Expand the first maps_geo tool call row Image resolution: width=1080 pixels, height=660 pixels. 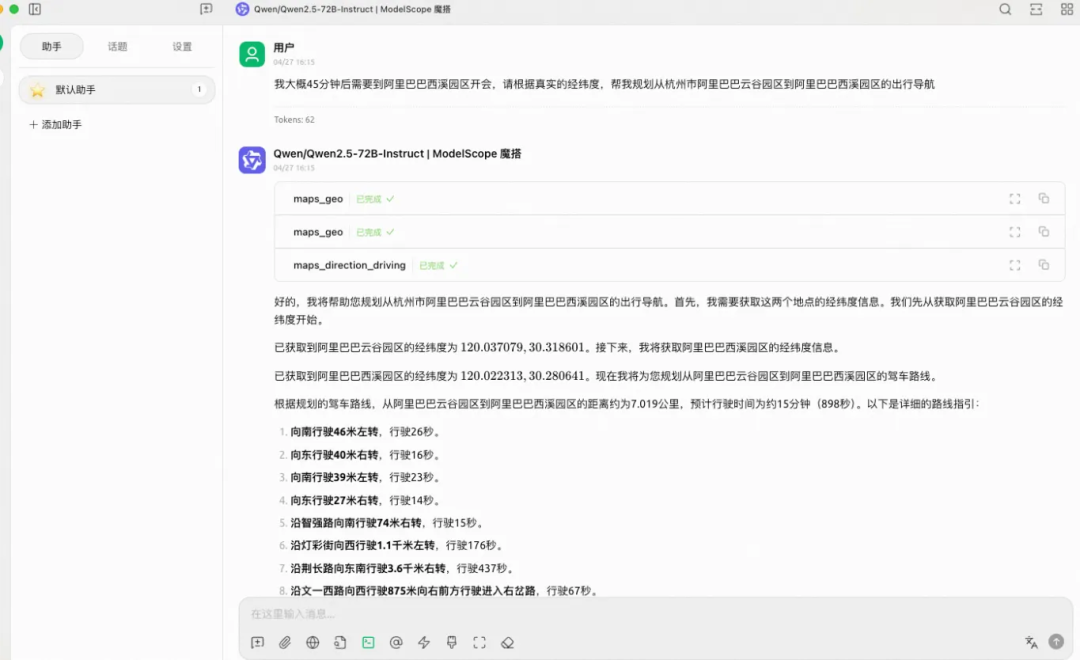coord(669,198)
